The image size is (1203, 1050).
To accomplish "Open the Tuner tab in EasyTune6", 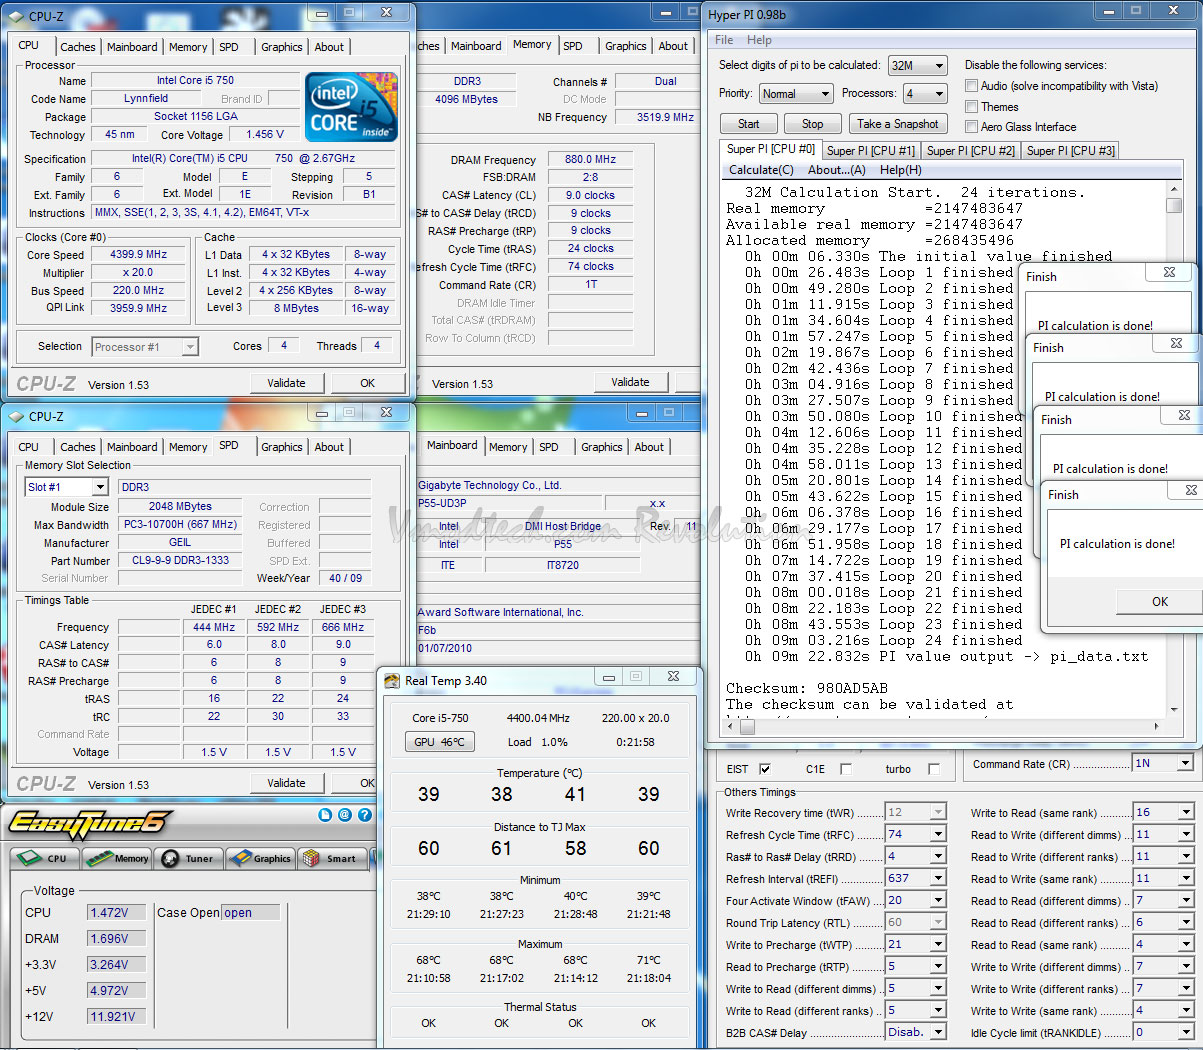I will coord(189,858).
